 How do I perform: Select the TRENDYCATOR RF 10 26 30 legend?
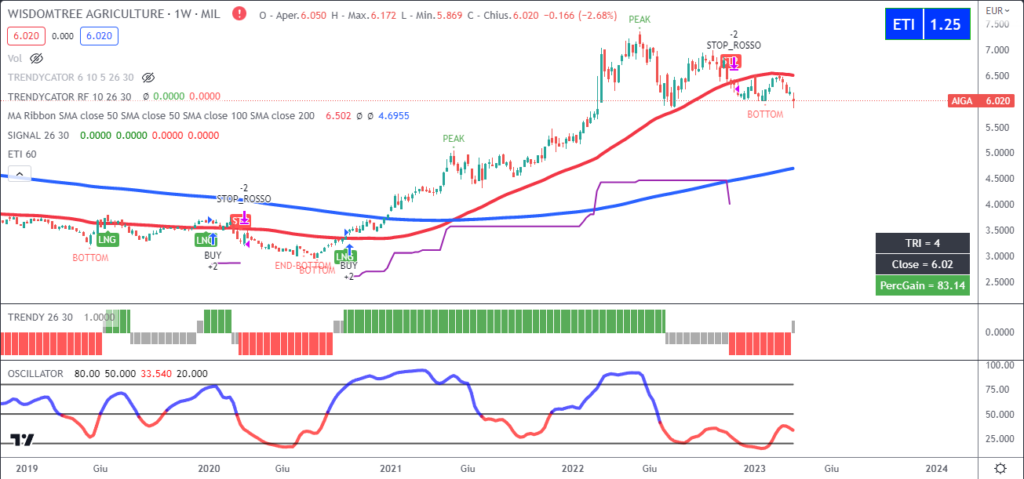pyautogui.click(x=69, y=96)
